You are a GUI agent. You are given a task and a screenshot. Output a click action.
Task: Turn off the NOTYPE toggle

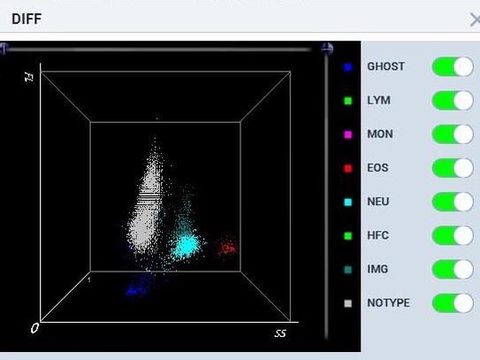453,303
